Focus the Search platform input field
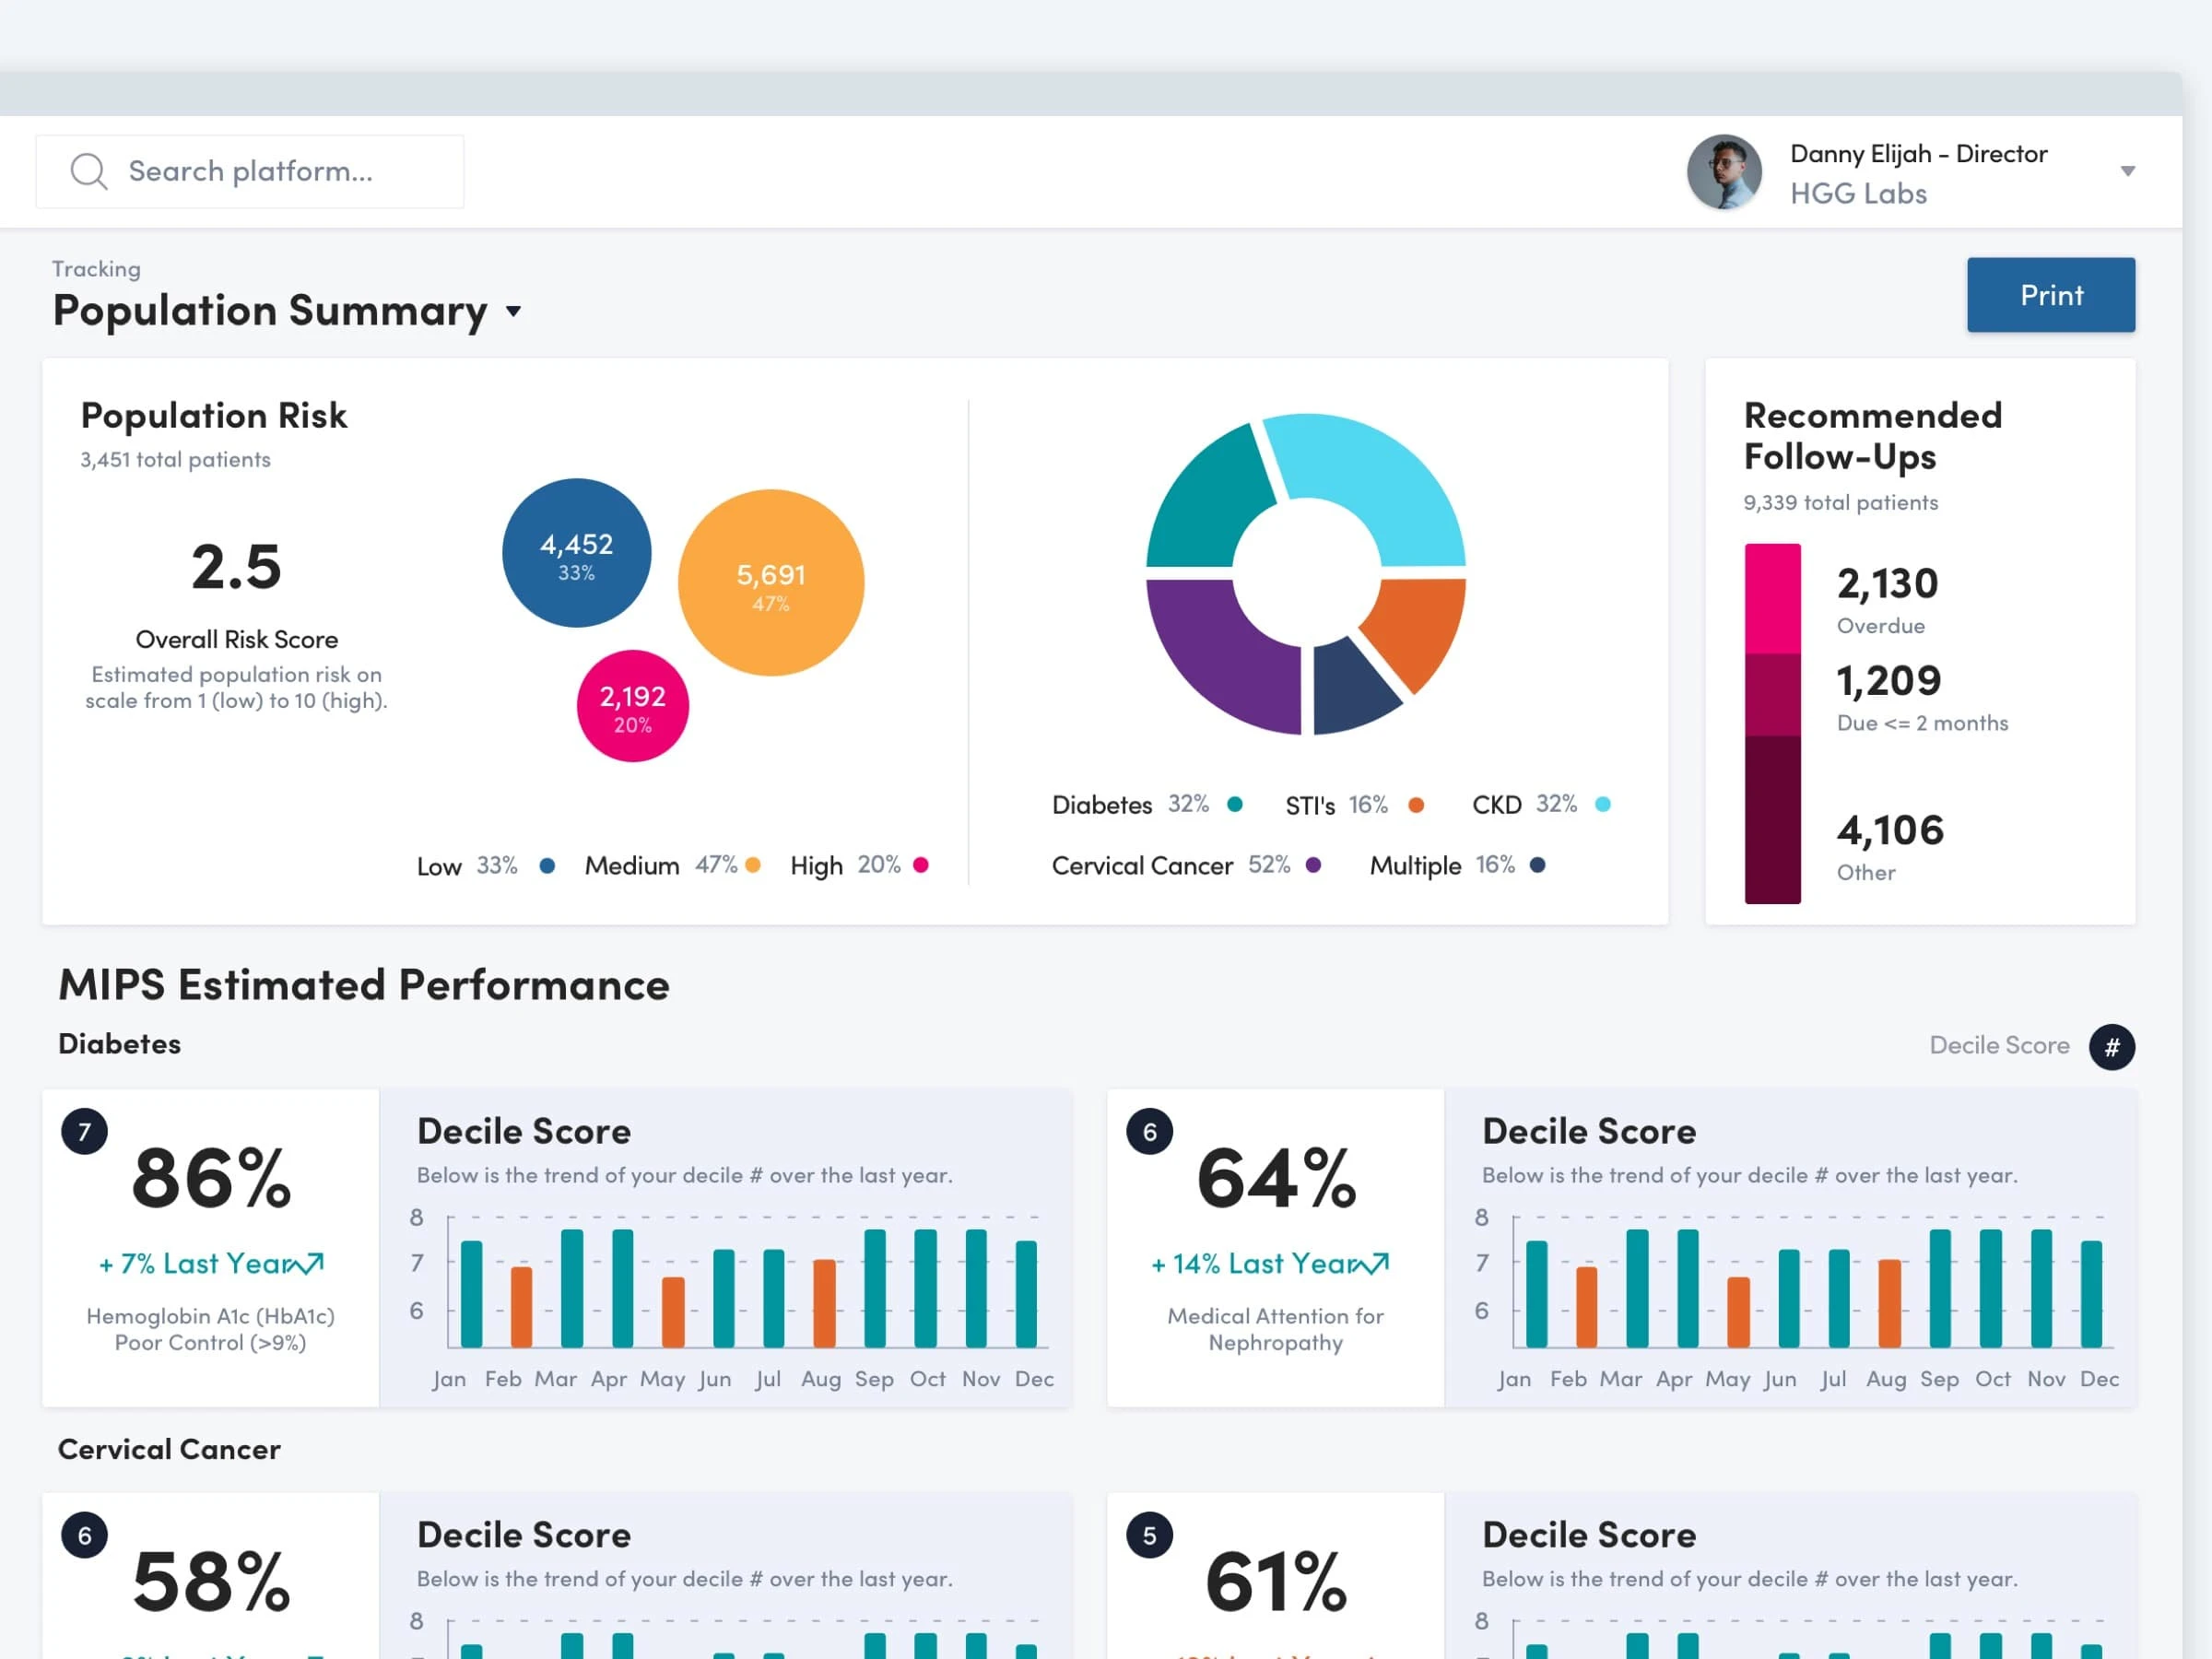 250,171
